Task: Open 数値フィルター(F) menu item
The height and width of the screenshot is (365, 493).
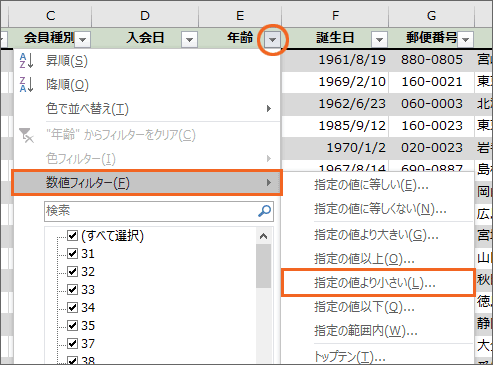Action: (147, 183)
